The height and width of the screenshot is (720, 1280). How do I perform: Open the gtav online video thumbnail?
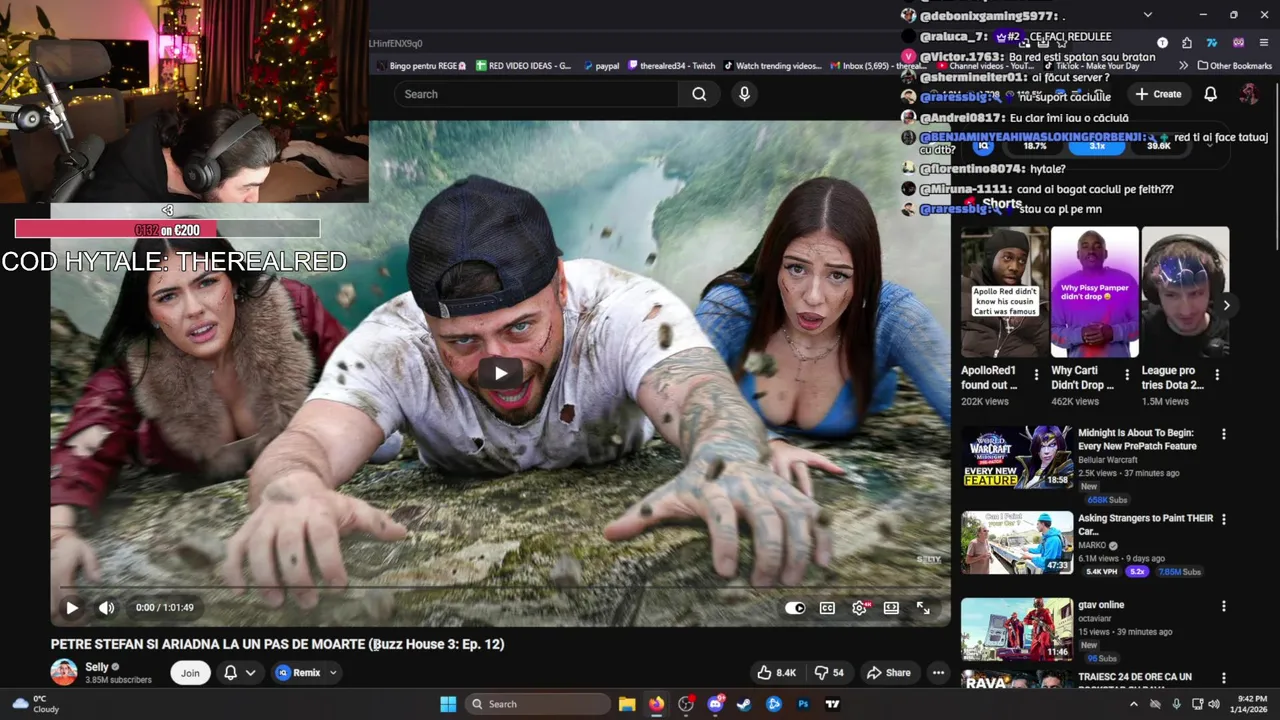pos(1017,629)
